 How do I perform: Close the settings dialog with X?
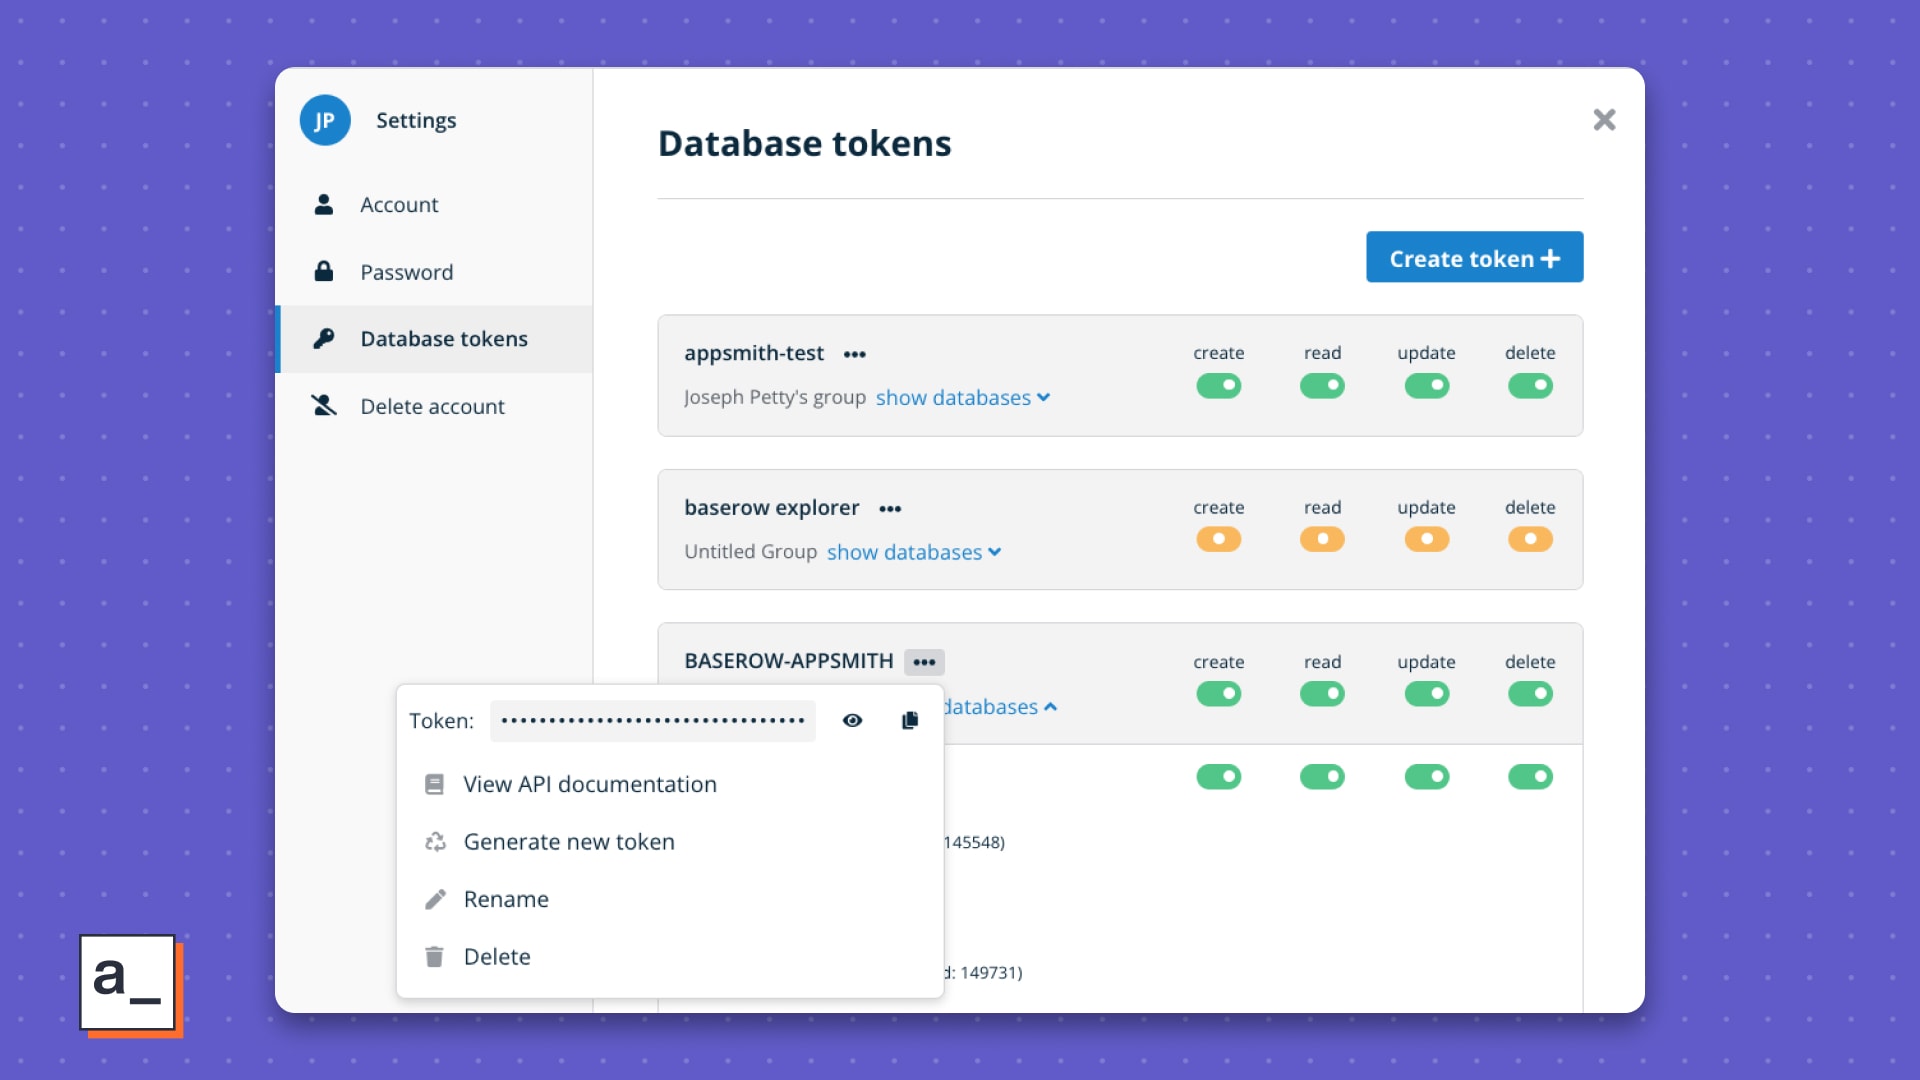pos(1604,120)
